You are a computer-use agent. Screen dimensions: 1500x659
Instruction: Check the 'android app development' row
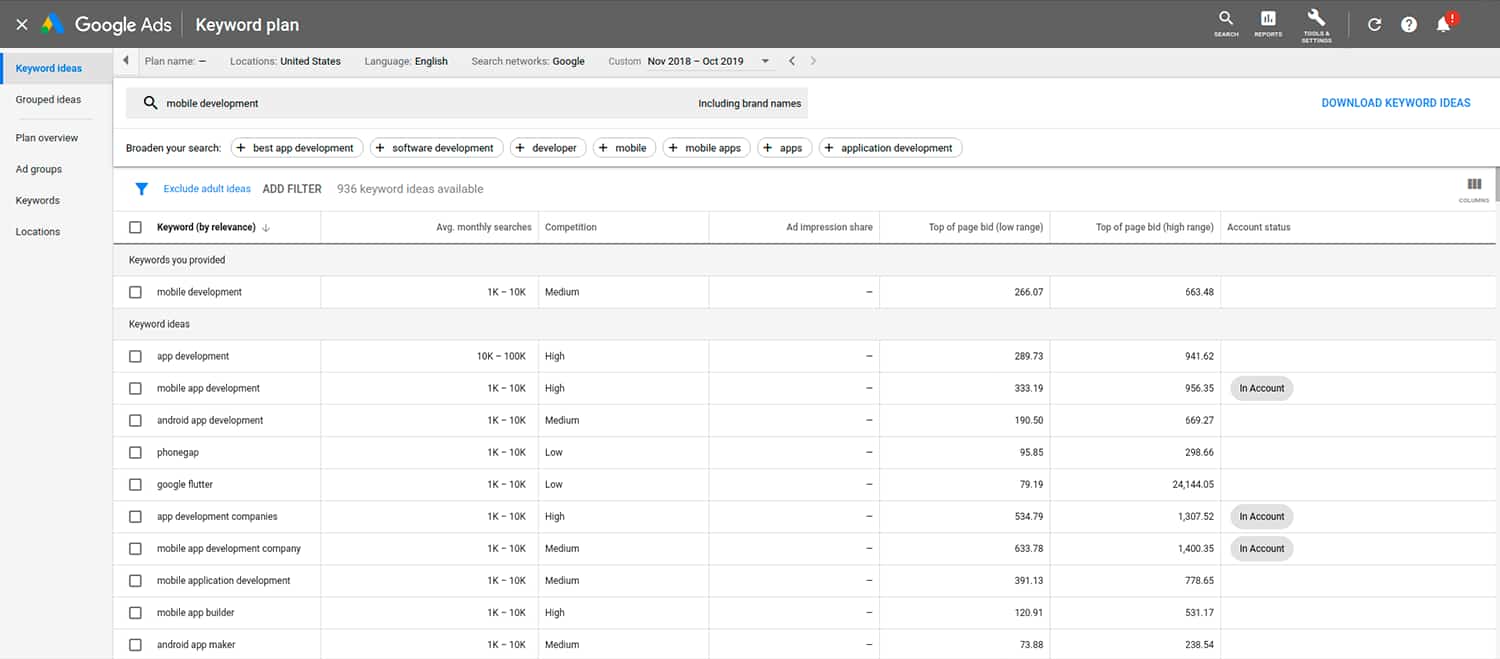click(x=135, y=420)
